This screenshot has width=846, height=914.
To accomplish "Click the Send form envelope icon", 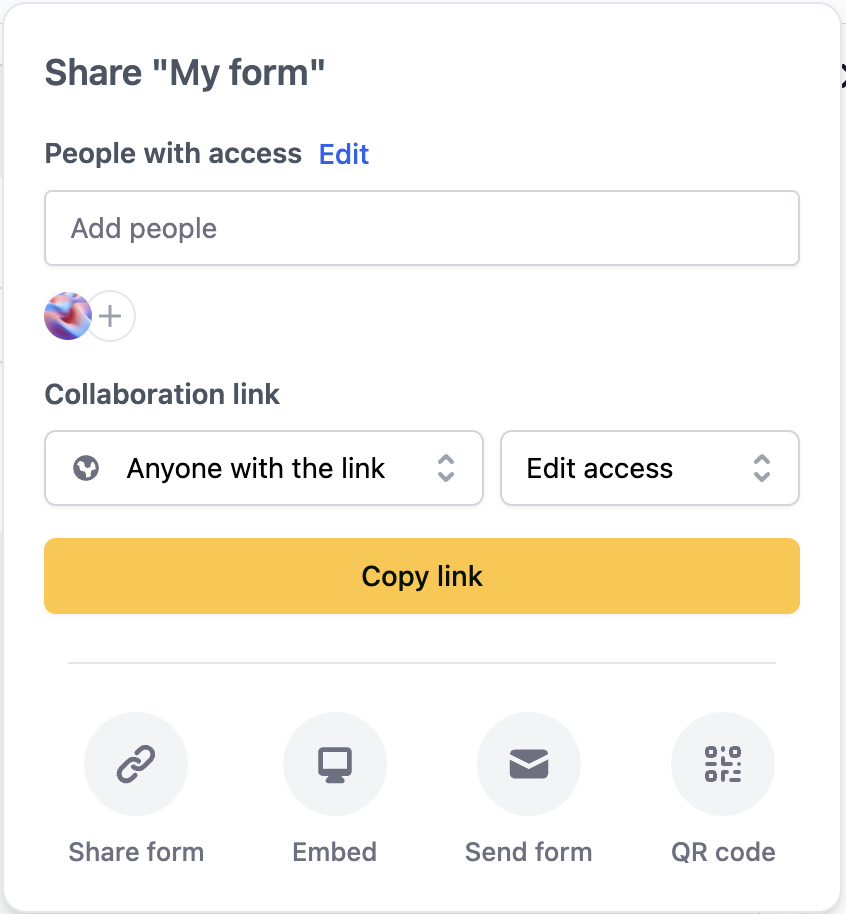I will 528,764.
